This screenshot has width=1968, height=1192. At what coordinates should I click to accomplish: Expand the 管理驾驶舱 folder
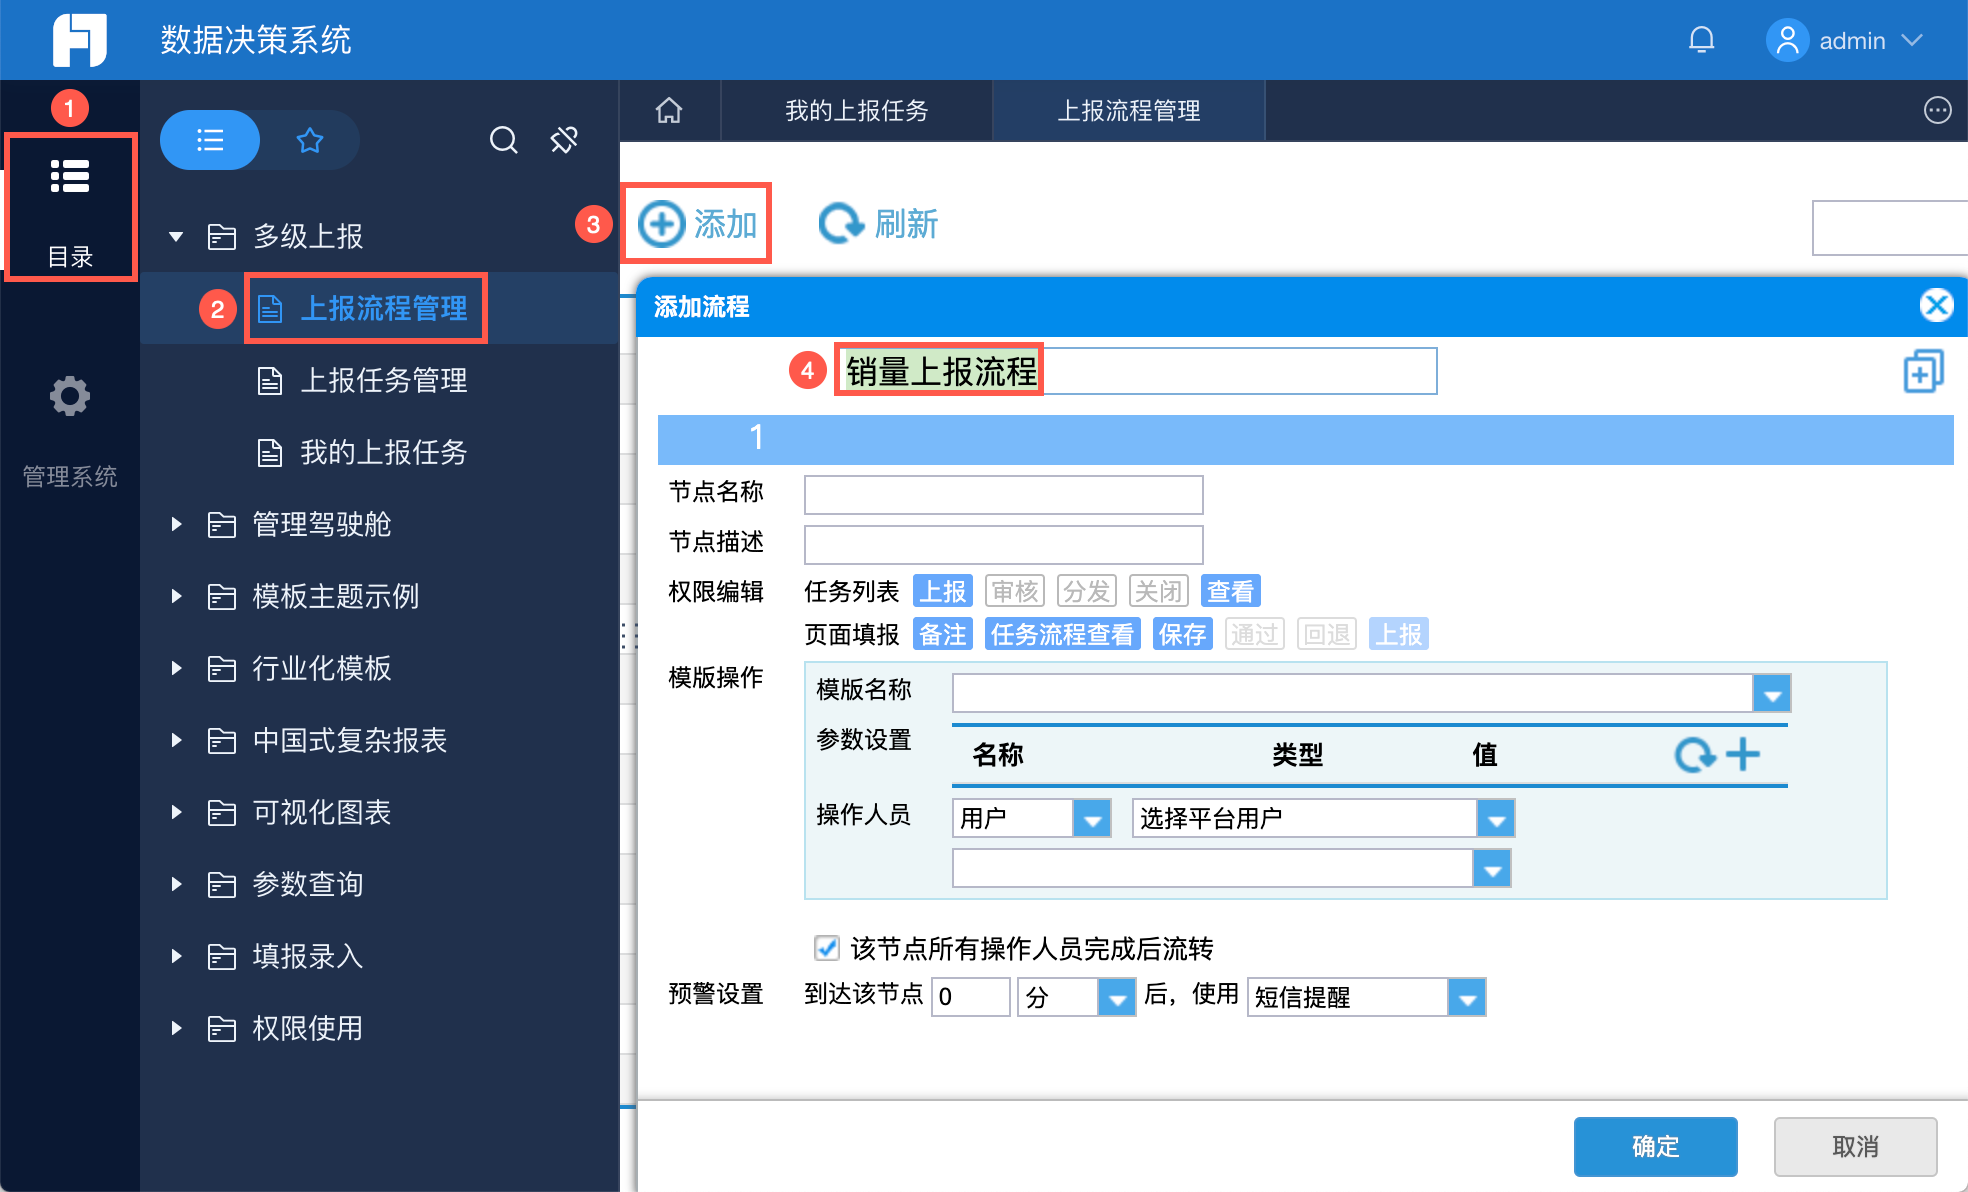click(x=177, y=524)
